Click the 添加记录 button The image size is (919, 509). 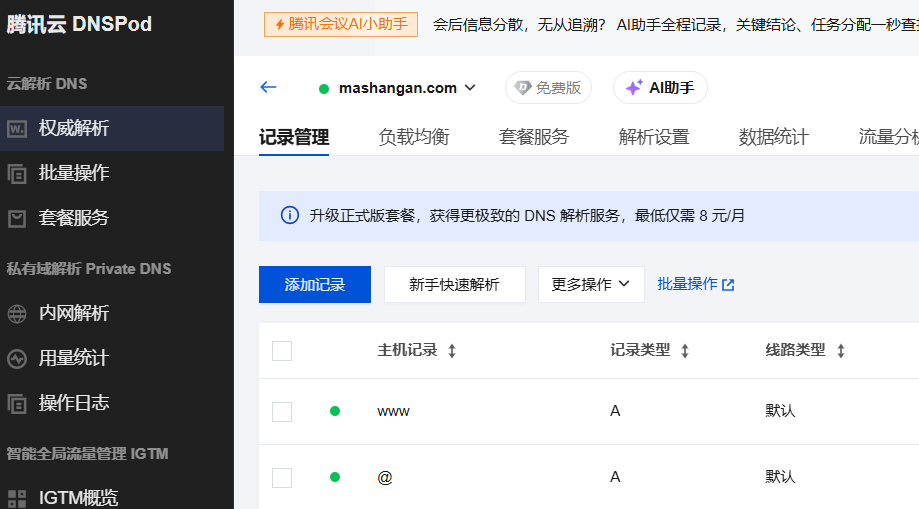pos(315,284)
